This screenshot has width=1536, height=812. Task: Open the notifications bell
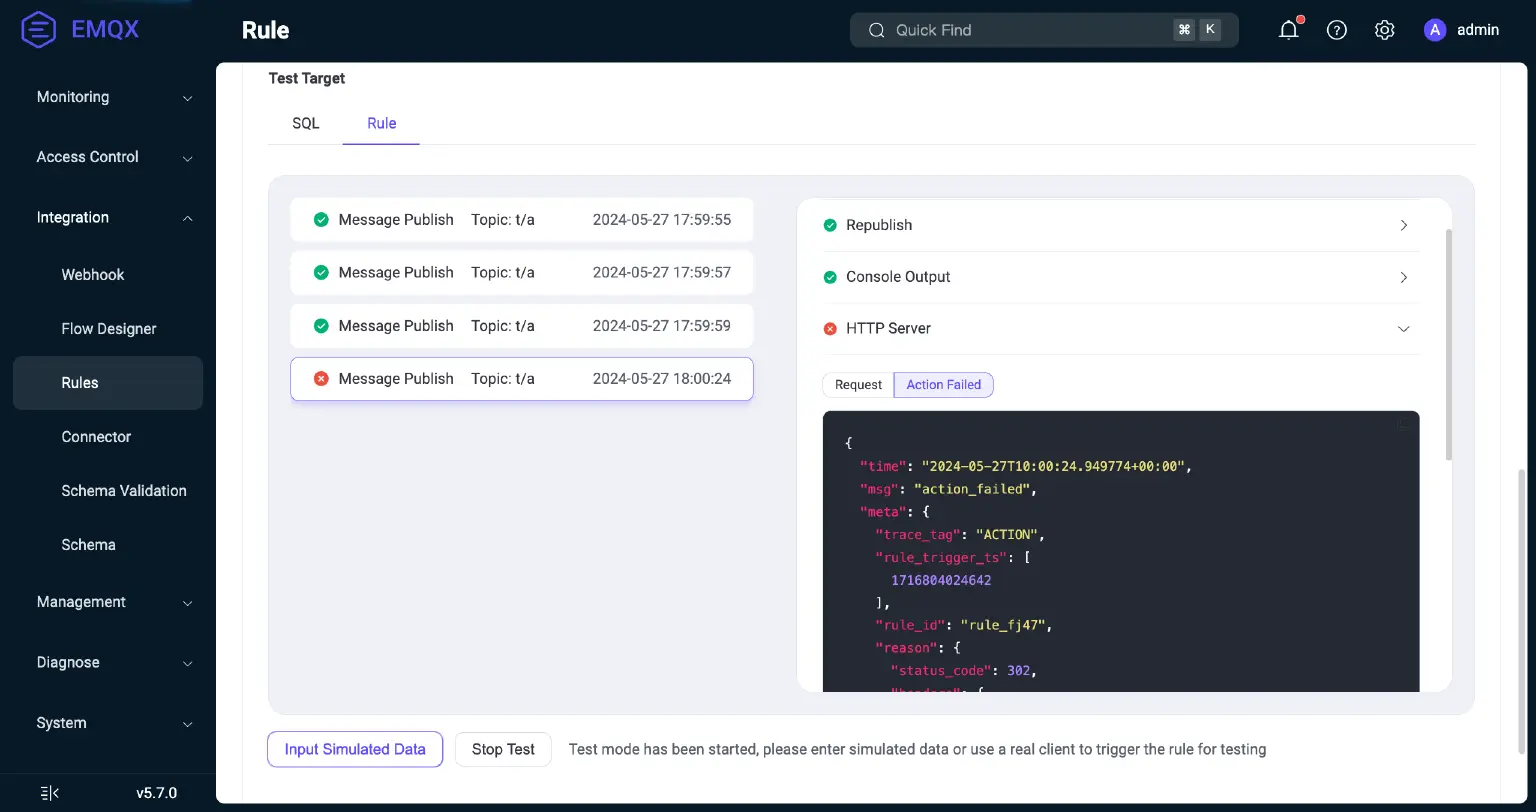click(1288, 29)
